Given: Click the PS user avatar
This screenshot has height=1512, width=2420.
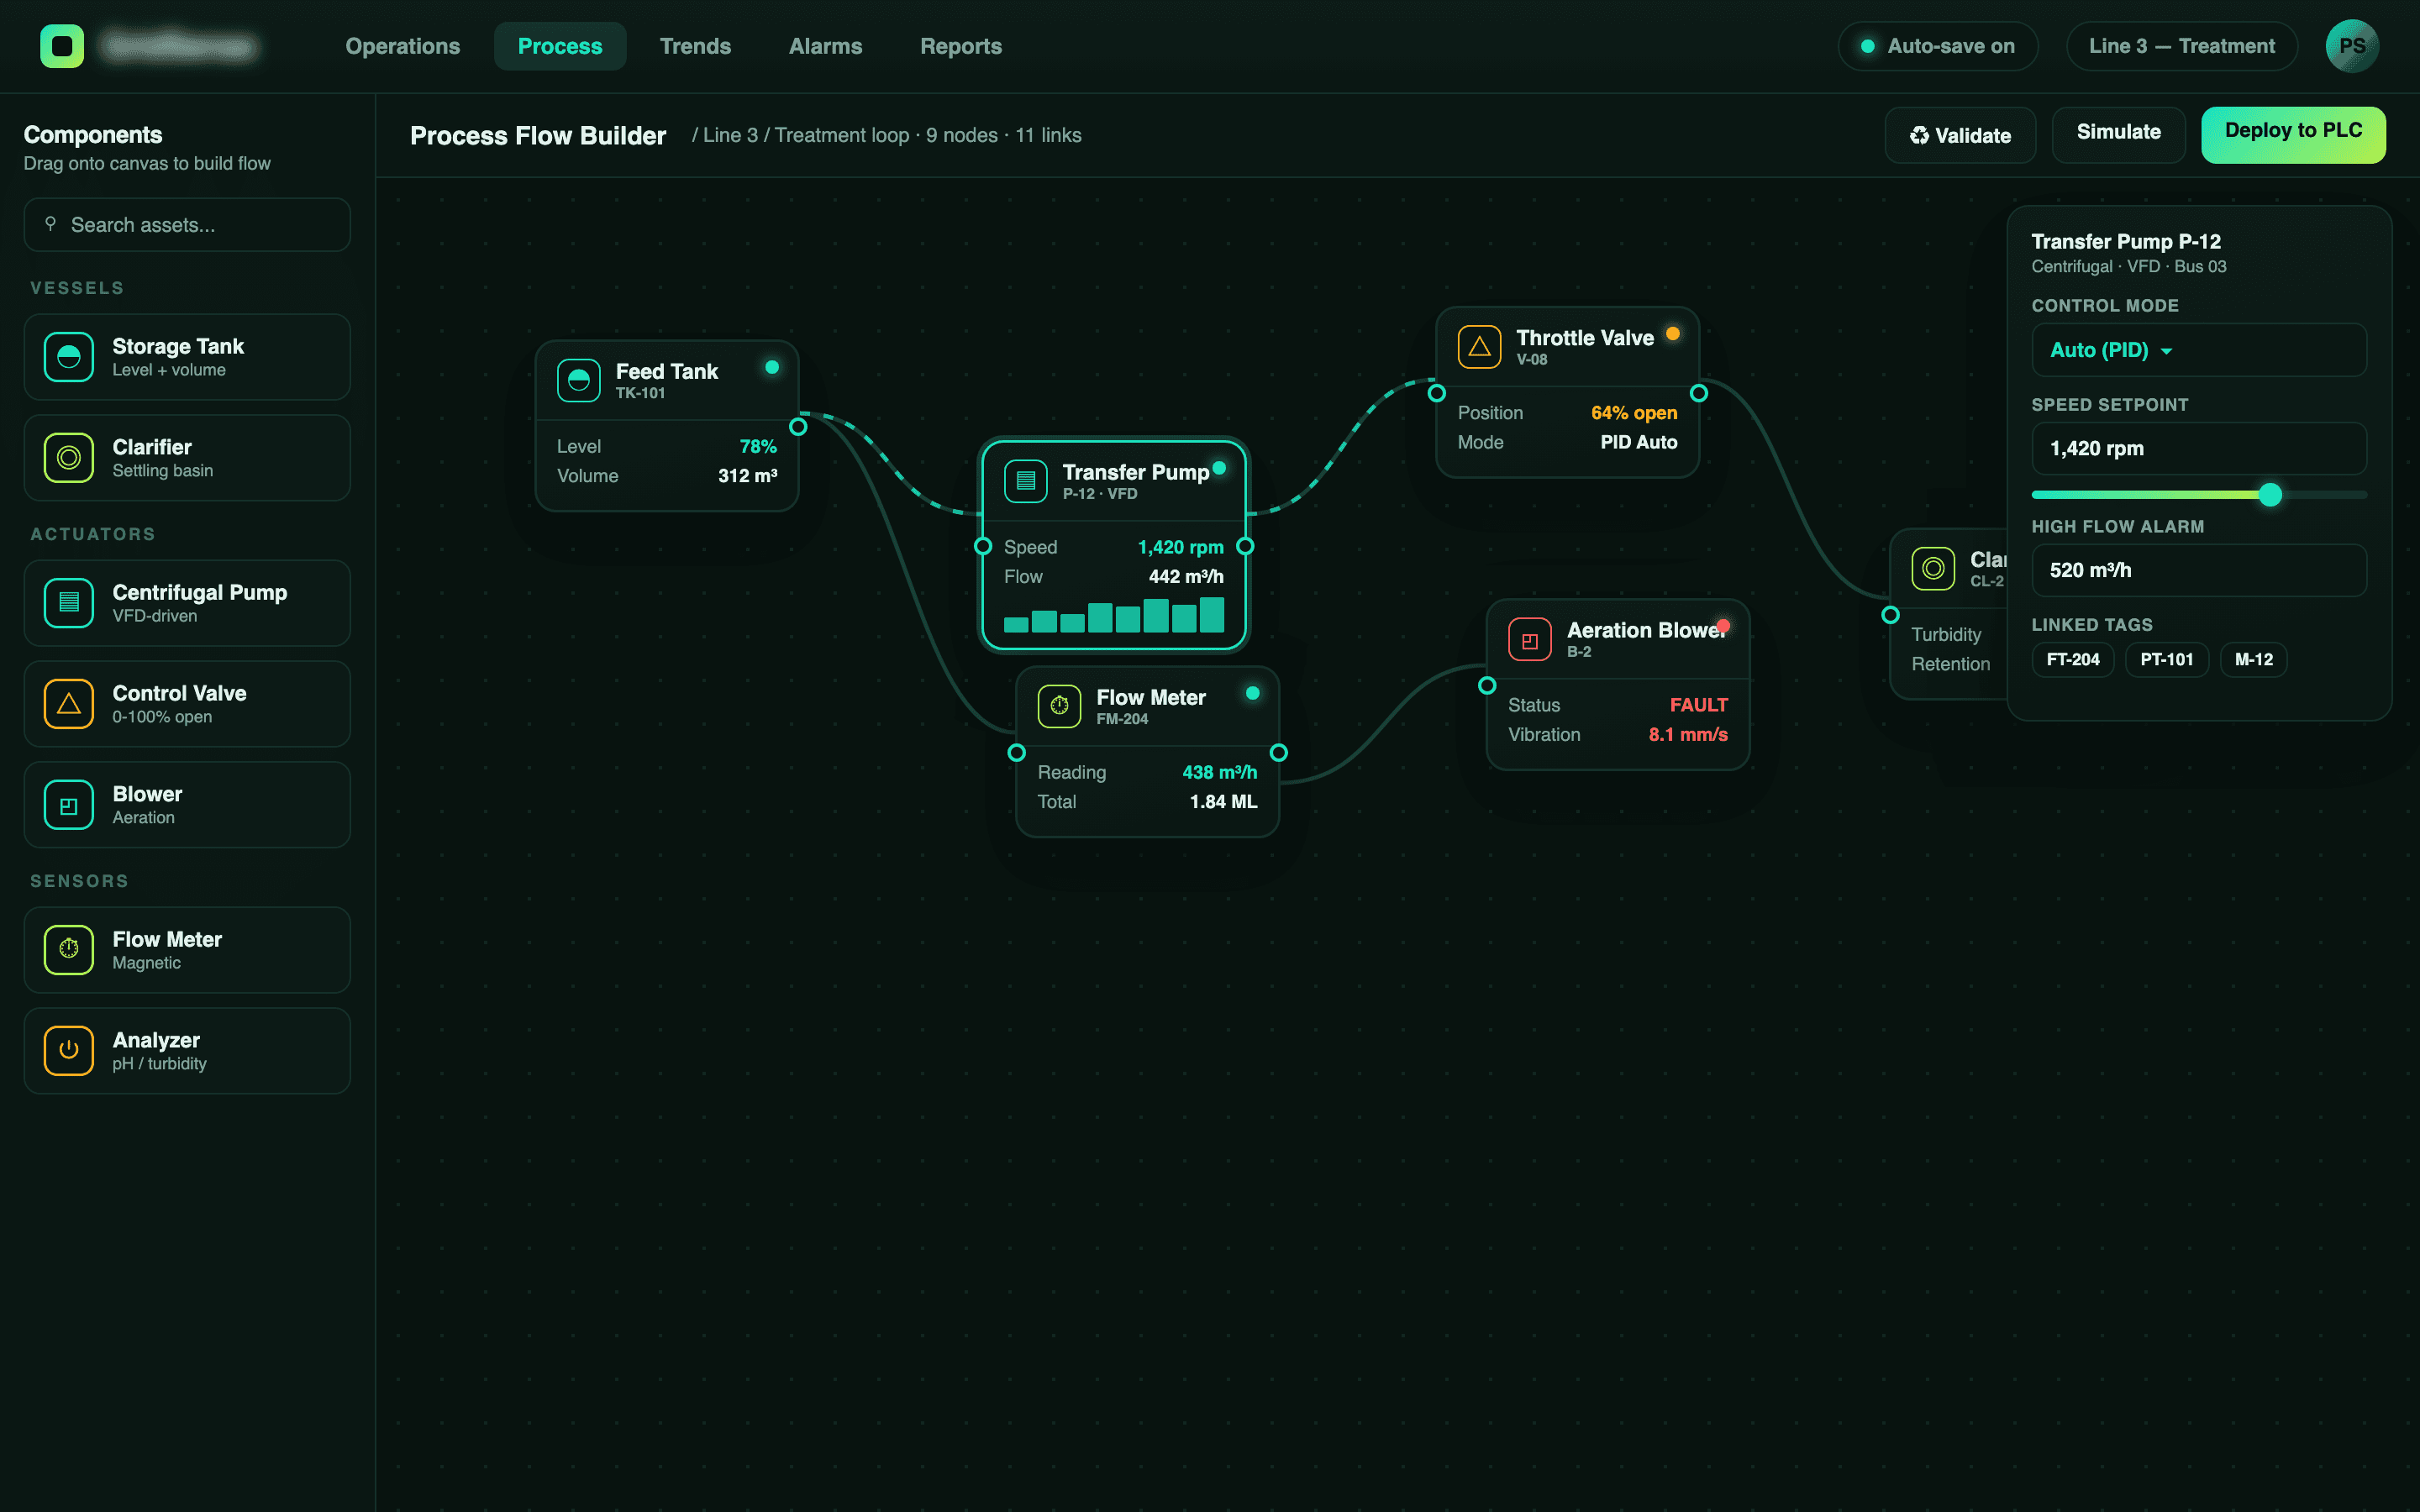Looking at the screenshot, I should pos(2352,46).
